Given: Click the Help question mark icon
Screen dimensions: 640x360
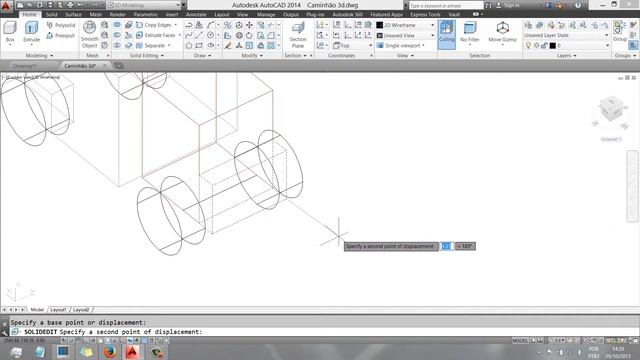Looking at the screenshot, I should click(x=578, y=5).
